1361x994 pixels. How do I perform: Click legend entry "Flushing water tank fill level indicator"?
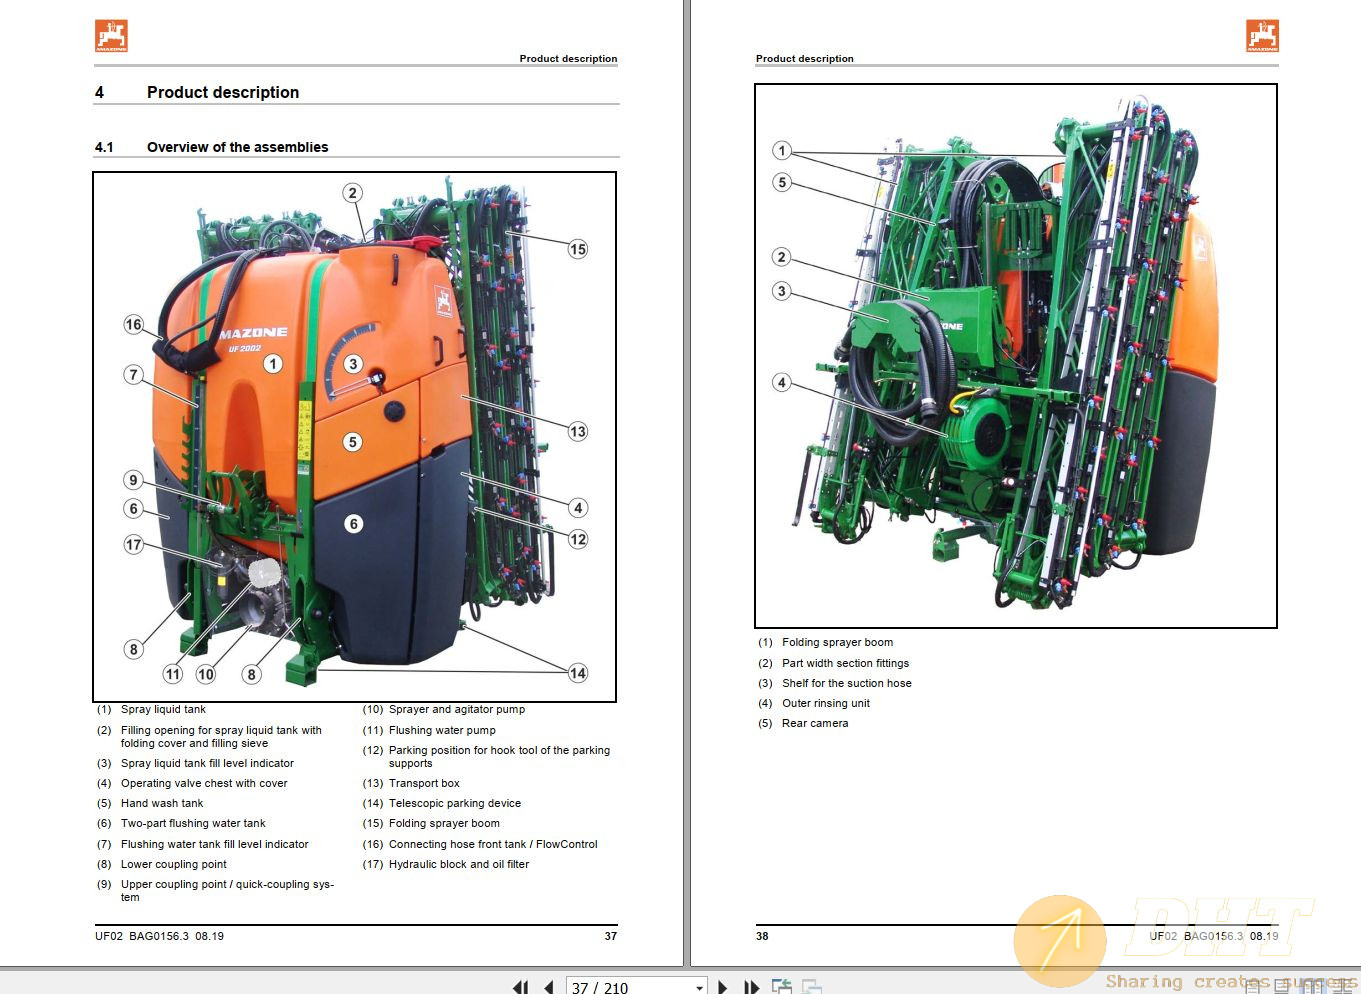click(x=215, y=844)
